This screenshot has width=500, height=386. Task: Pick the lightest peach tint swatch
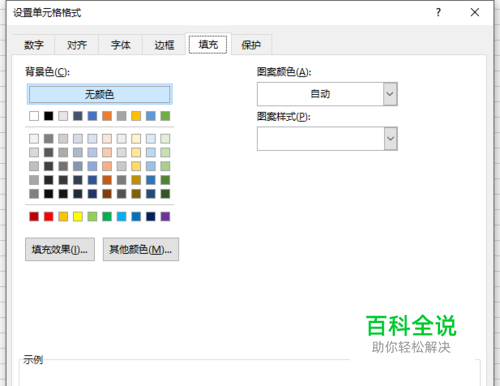[107, 139]
